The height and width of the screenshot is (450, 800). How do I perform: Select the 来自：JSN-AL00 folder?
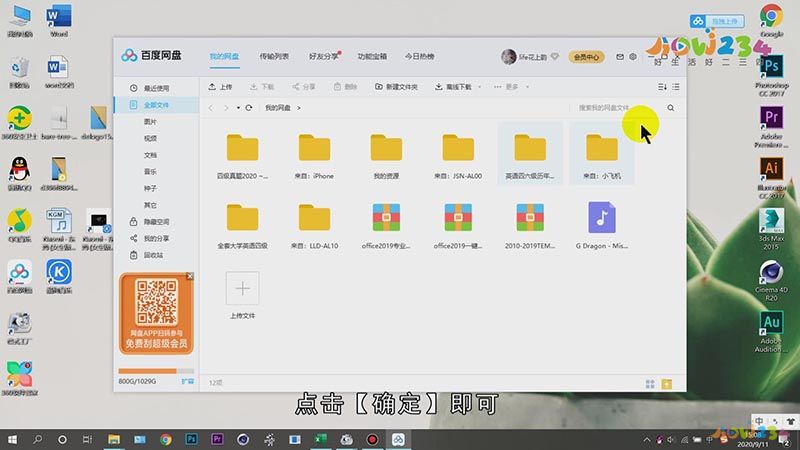[x=458, y=156]
